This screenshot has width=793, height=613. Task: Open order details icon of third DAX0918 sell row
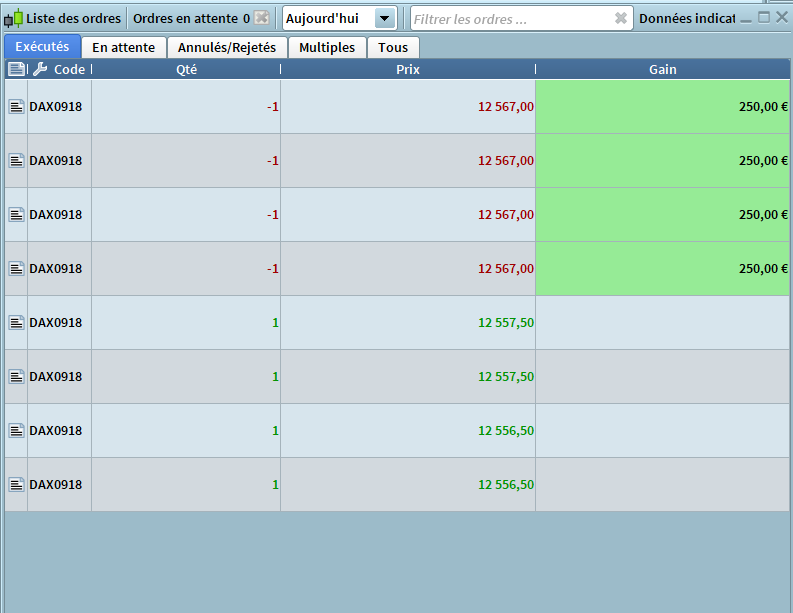pos(16,215)
